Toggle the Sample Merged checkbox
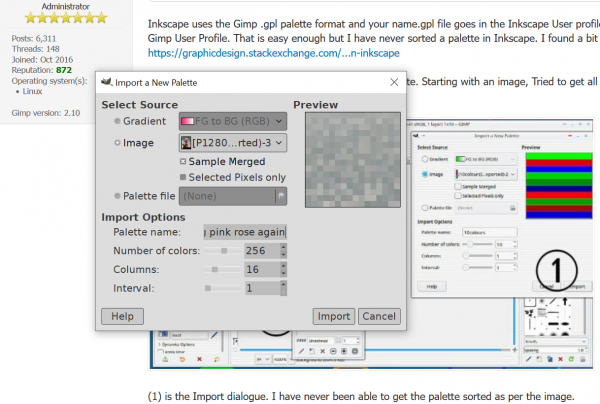Screen dimensions: 600x404 [183, 161]
